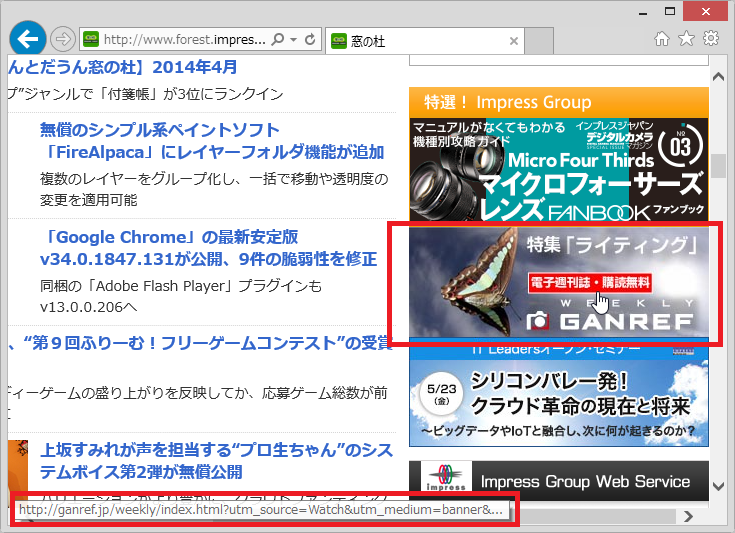Open the Google Chrome v34.0.1847.131 article
The width and height of the screenshot is (735, 533).
point(209,248)
